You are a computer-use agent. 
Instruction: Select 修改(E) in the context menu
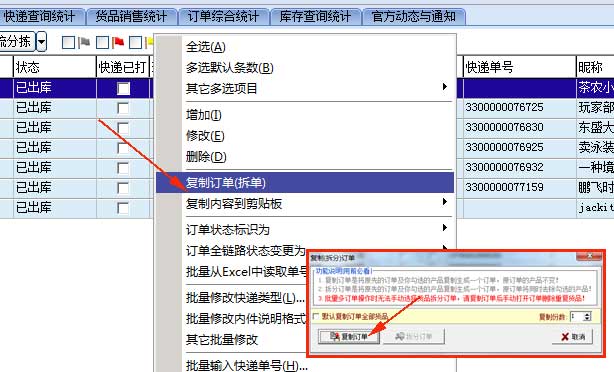pyautogui.click(x=305, y=136)
